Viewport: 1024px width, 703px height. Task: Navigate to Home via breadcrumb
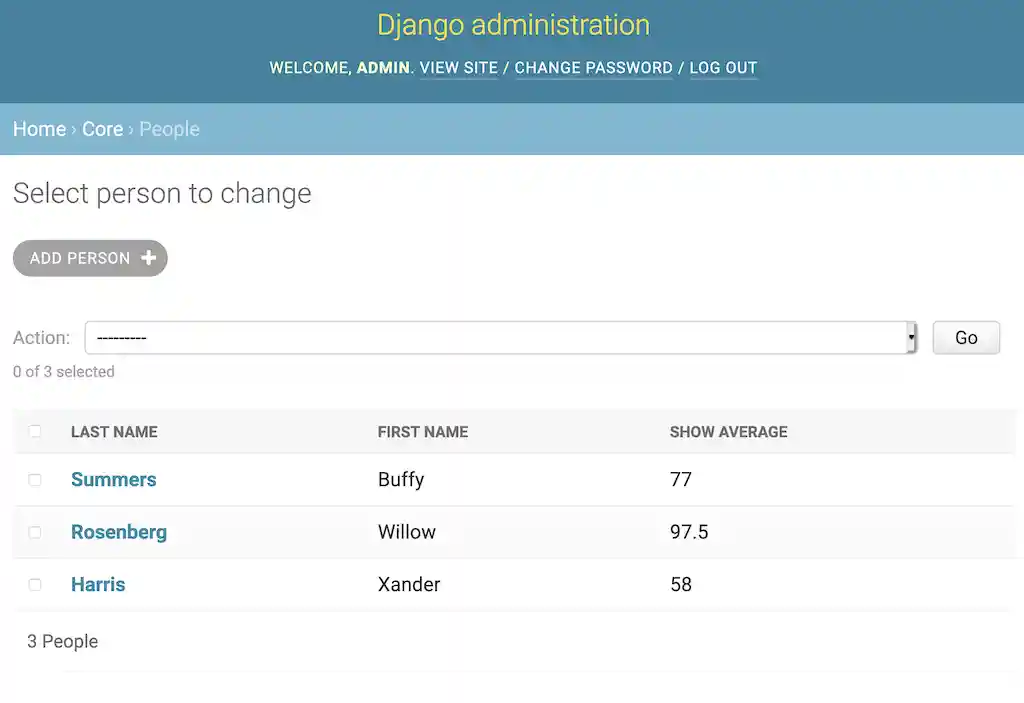pos(39,129)
